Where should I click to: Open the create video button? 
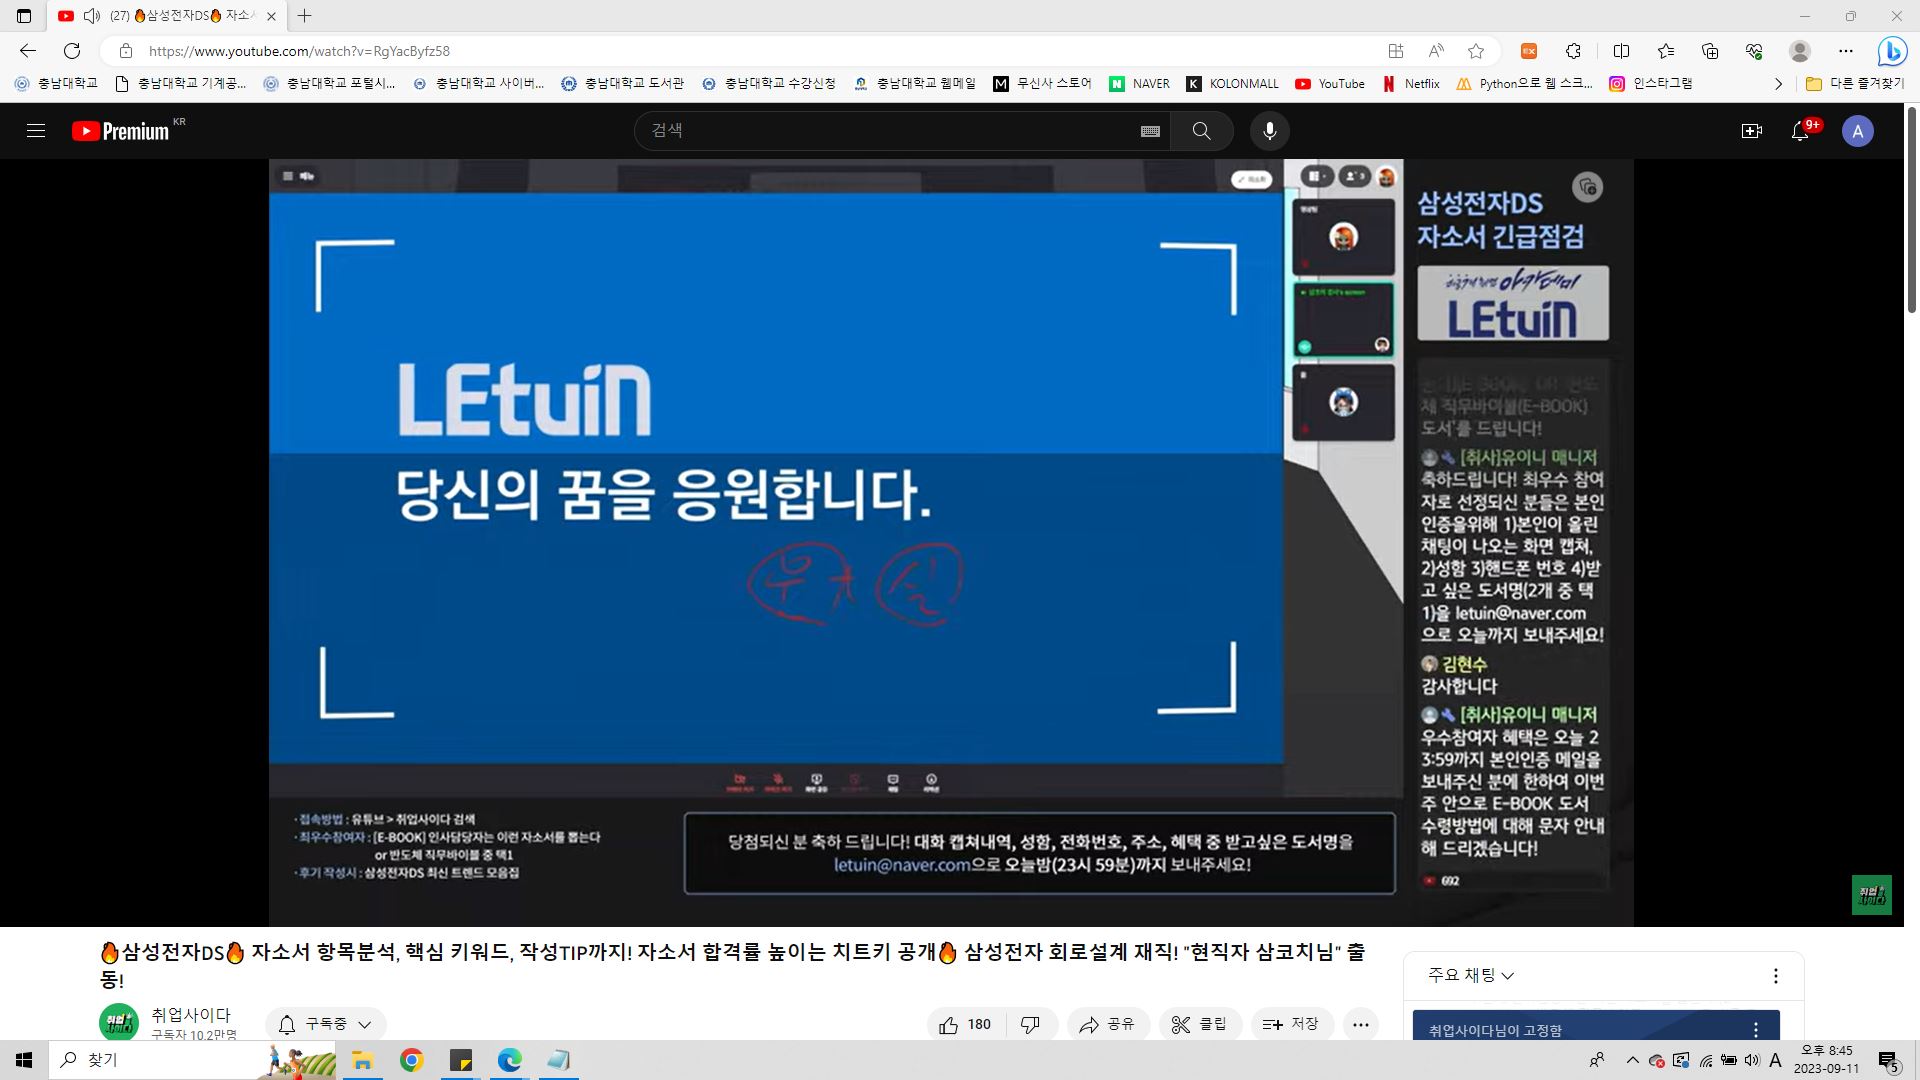[x=1751, y=131]
